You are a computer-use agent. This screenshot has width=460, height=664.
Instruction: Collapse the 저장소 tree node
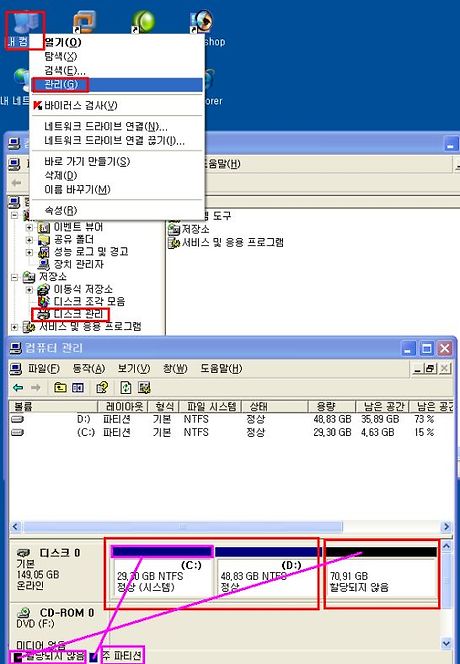pos(14,277)
